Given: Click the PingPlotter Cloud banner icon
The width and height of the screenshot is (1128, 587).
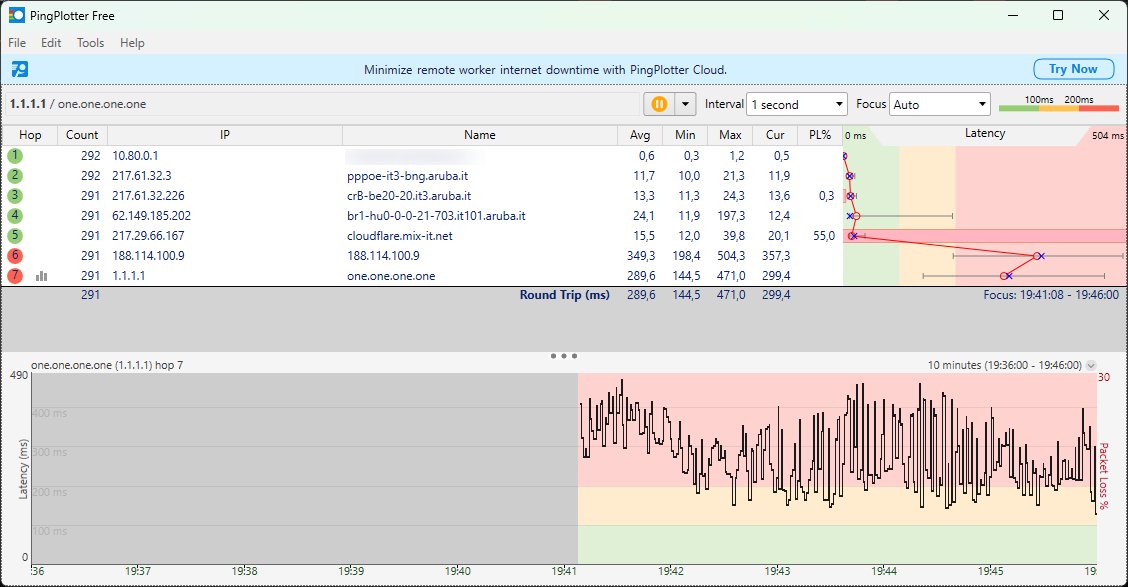Looking at the screenshot, I should [19, 69].
